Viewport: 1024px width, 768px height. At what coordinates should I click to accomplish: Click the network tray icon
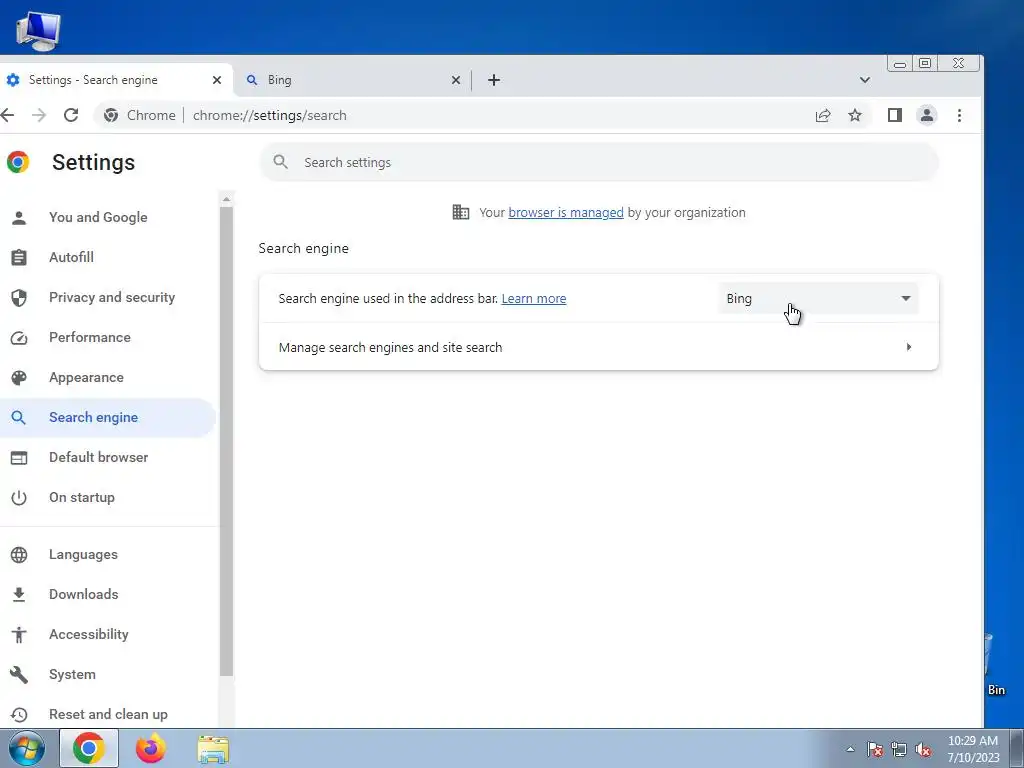[x=899, y=750]
